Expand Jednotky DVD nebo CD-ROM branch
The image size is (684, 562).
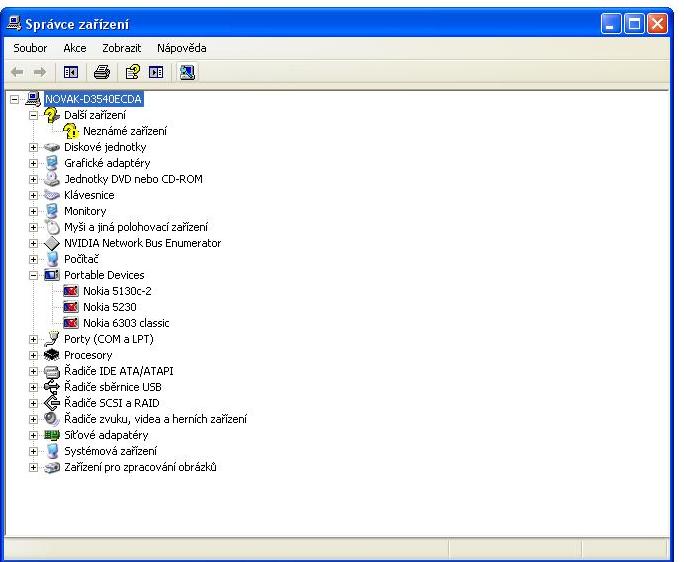[33, 179]
